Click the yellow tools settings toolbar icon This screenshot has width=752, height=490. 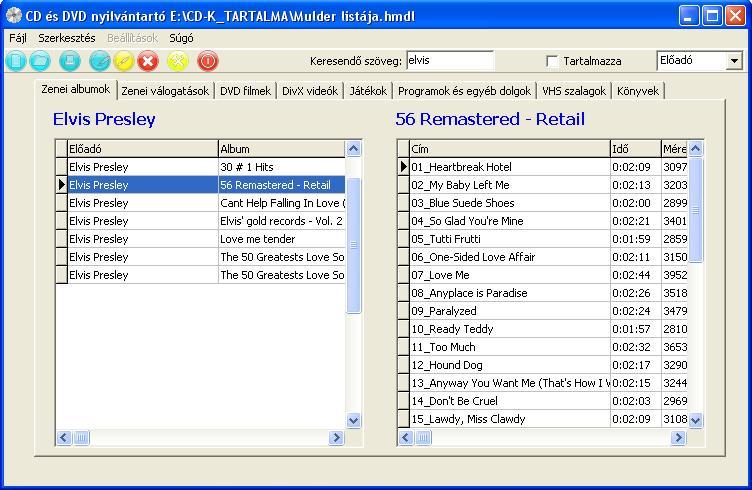click(177, 61)
